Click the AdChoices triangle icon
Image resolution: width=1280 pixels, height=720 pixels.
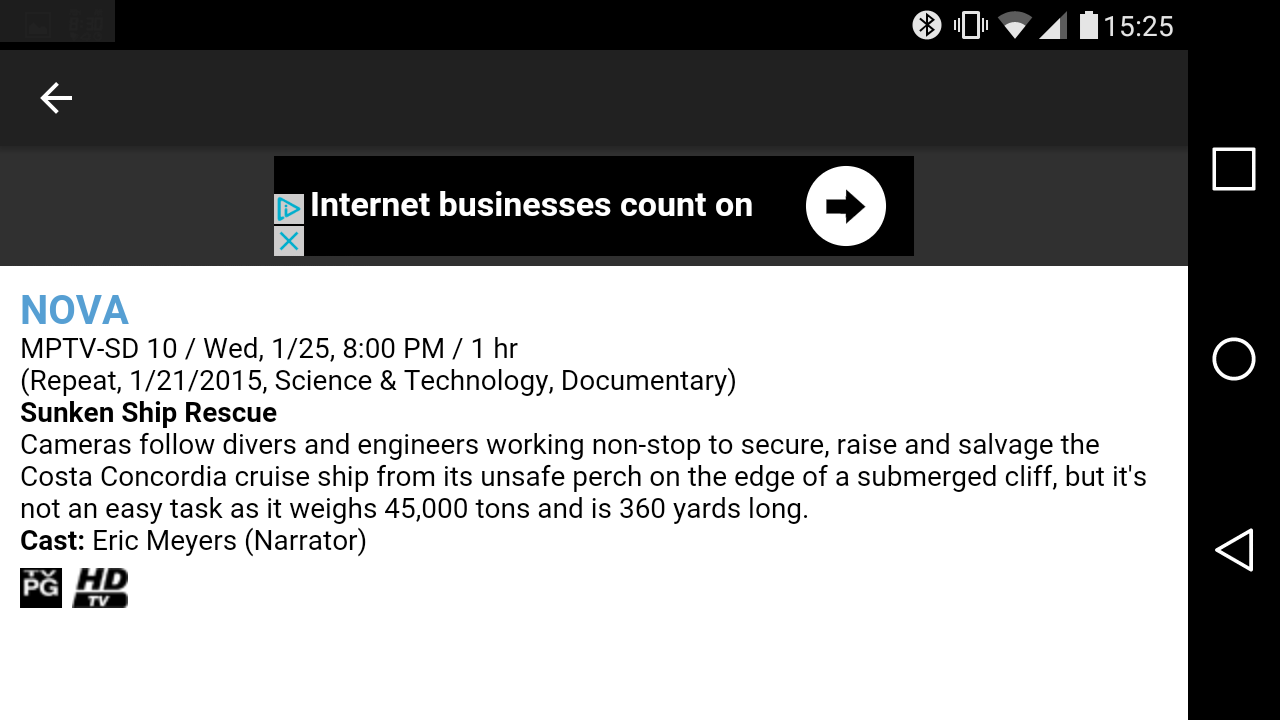[288, 209]
